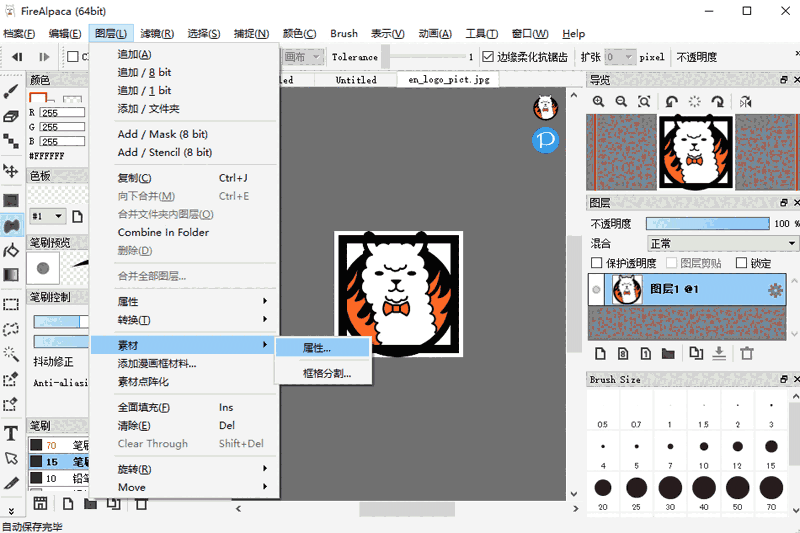800x533 pixels.
Task: Choose 全面填充 Ins menu item
Action: pyautogui.click(x=185, y=407)
